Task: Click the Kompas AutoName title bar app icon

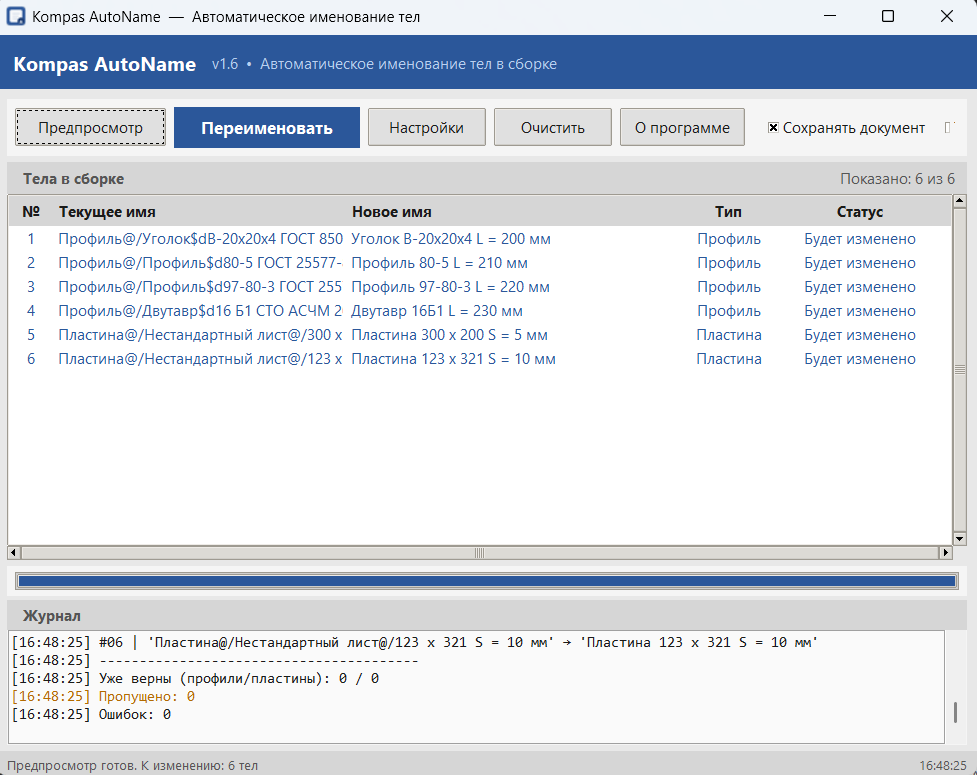Action: coord(16,16)
